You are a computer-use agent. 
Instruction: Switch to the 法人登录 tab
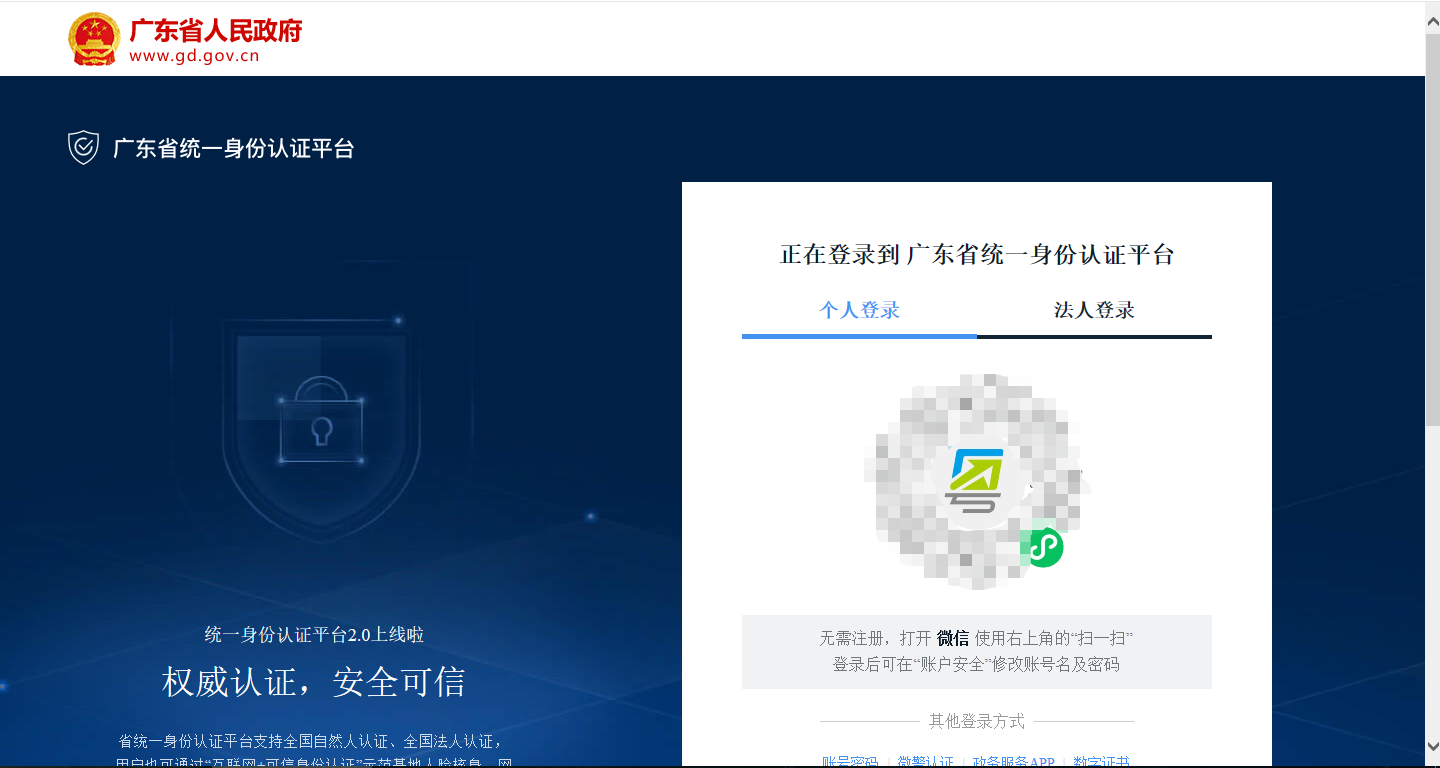[x=1094, y=310]
